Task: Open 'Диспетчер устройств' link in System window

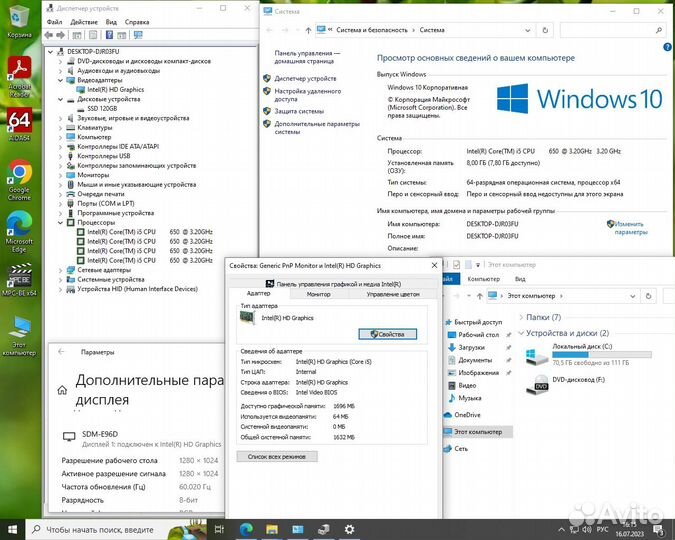Action: pyautogui.click(x=305, y=78)
